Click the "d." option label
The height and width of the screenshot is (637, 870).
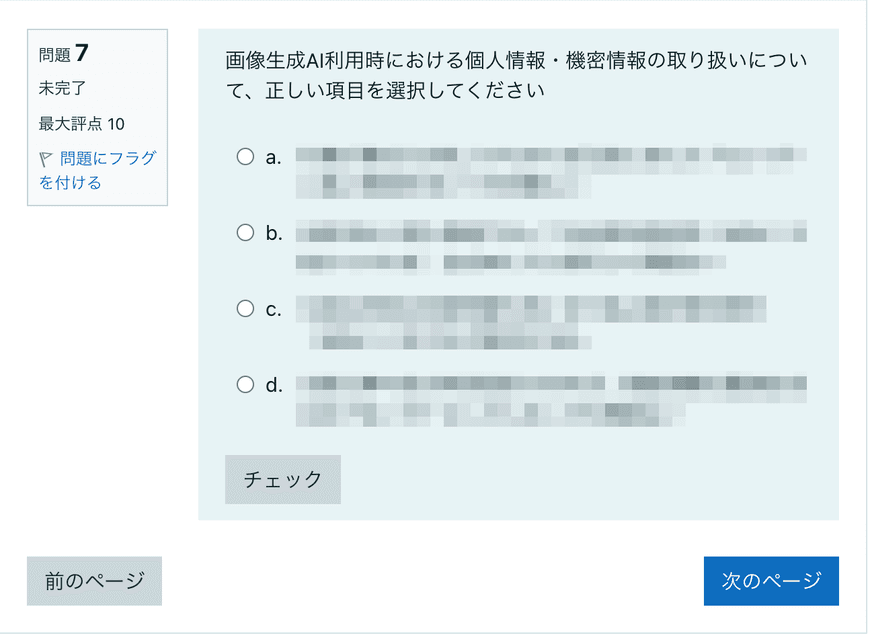tap(274, 385)
